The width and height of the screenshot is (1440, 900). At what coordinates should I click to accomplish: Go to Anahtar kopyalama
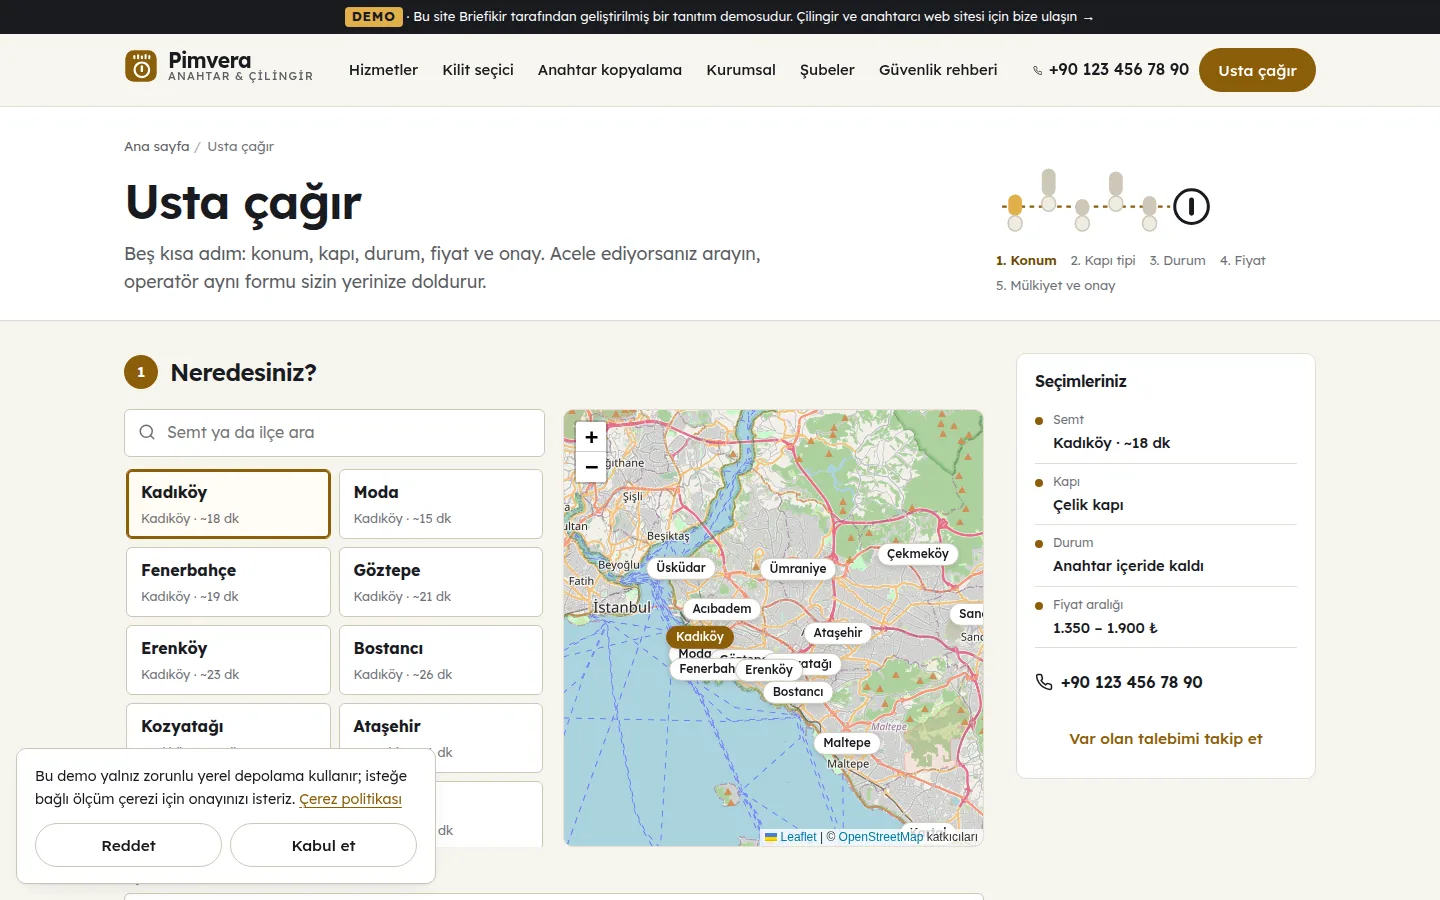610,70
